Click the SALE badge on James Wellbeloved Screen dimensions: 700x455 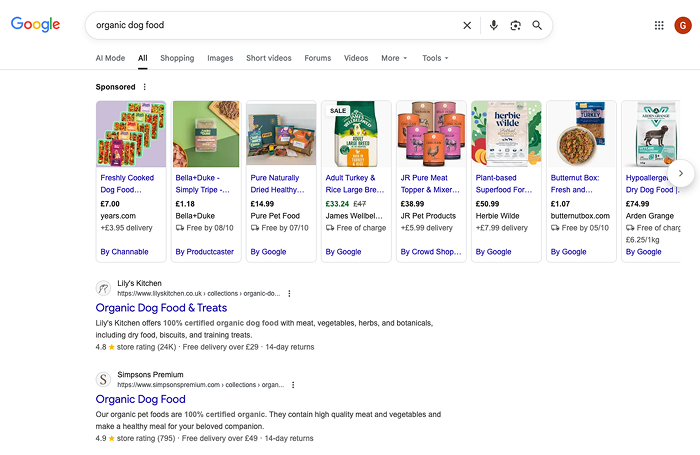(x=338, y=111)
